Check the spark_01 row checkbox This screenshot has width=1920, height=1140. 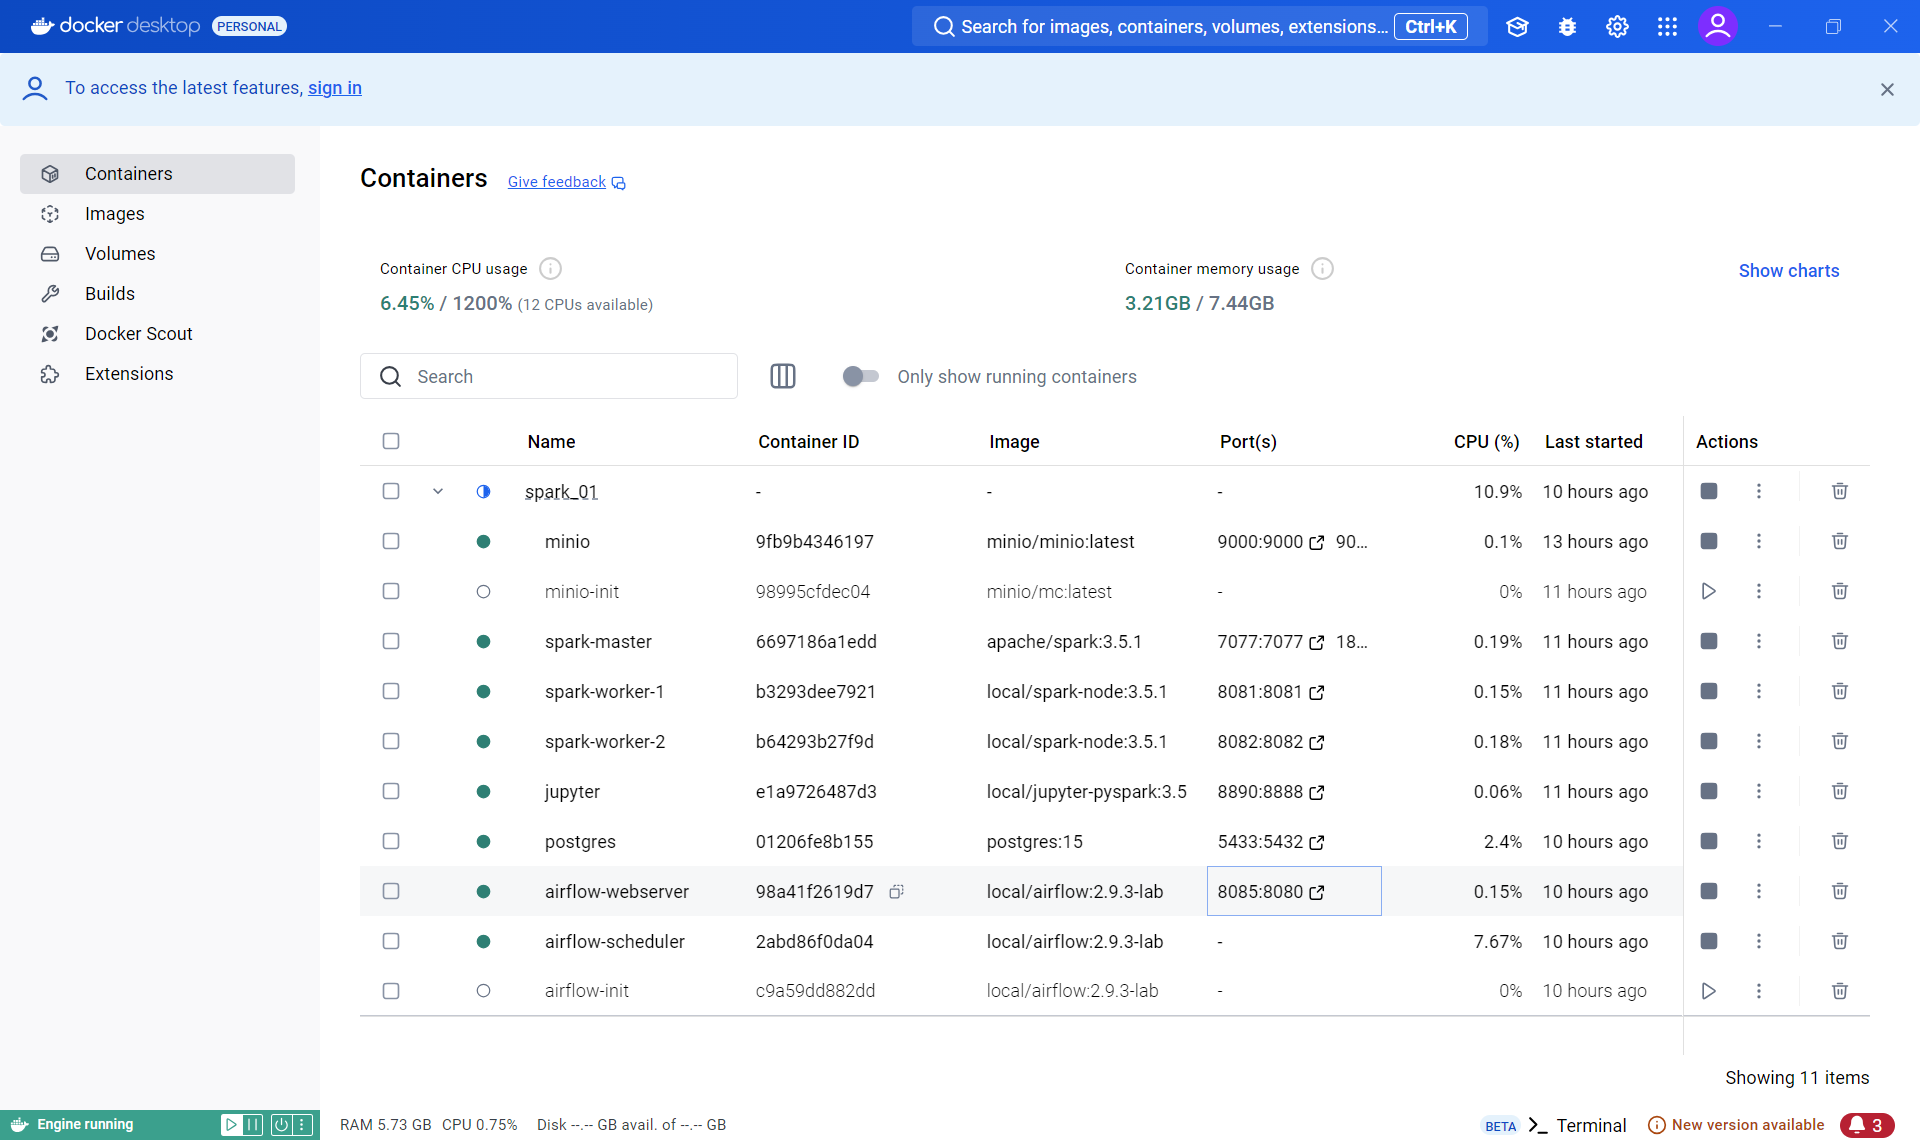coord(391,491)
